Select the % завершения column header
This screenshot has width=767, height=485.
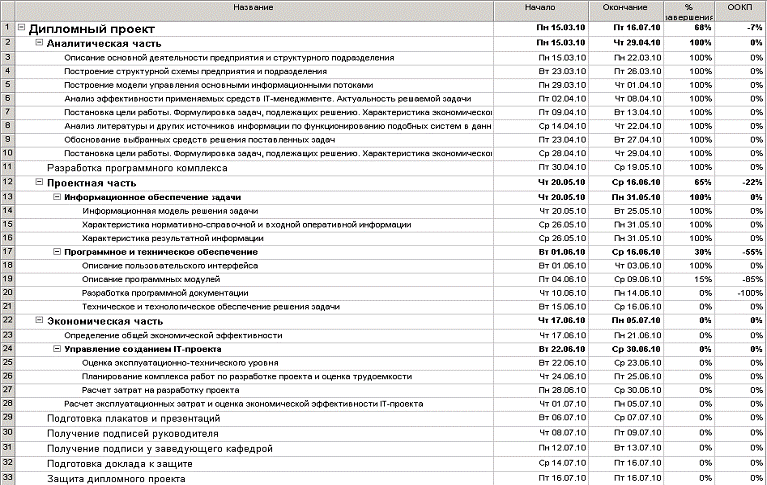pos(688,10)
